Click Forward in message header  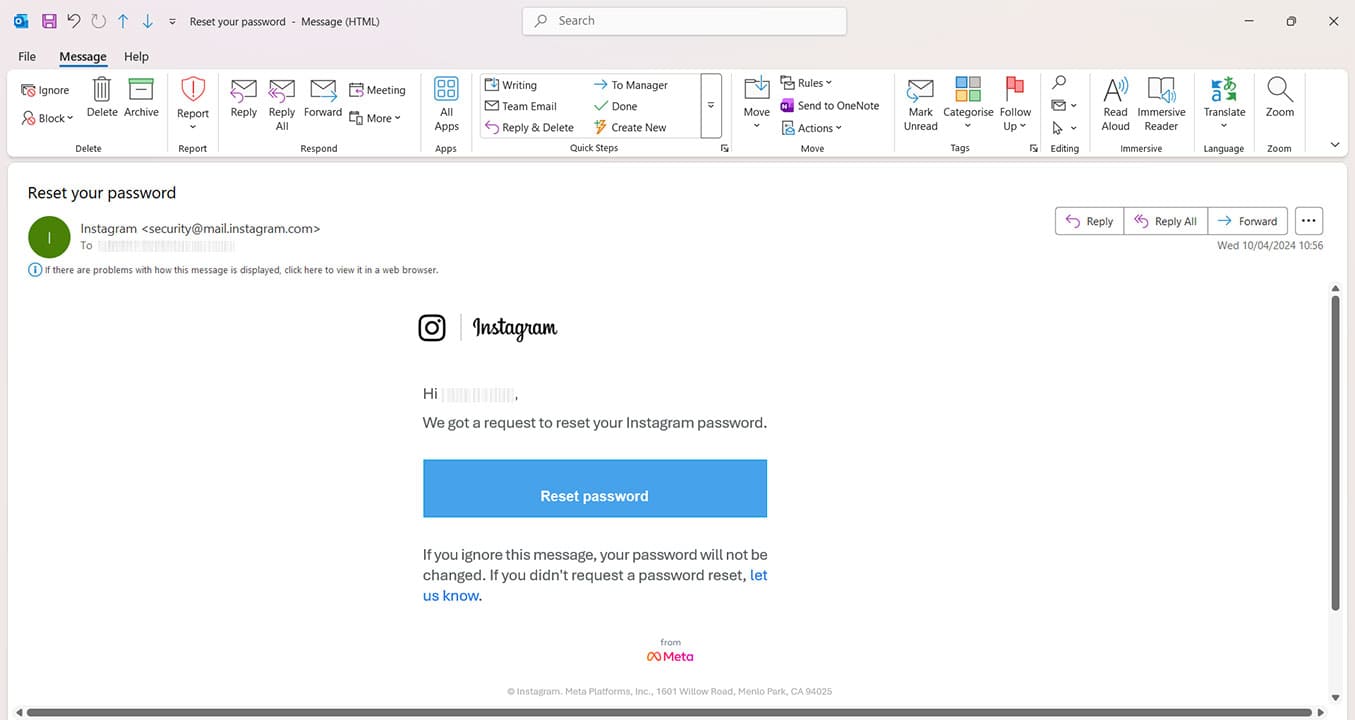point(1247,221)
